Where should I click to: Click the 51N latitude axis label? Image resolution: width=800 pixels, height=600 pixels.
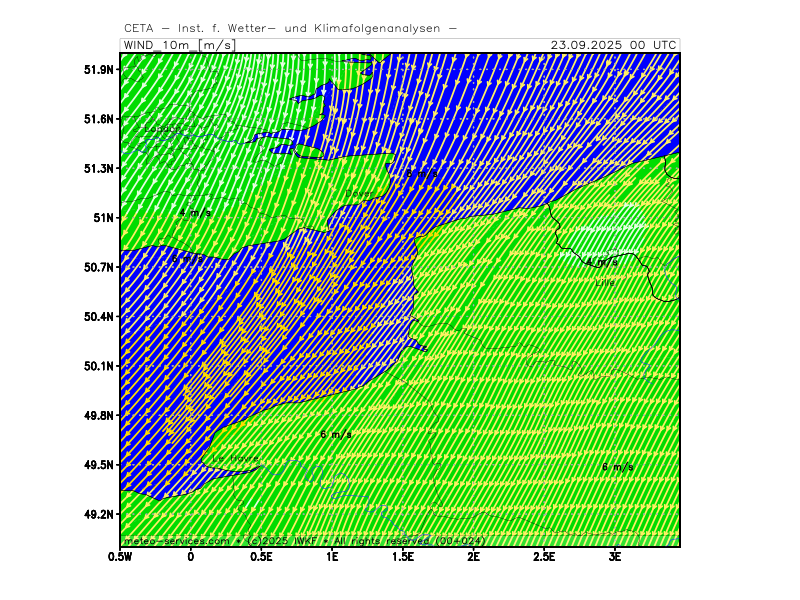point(103,218)
